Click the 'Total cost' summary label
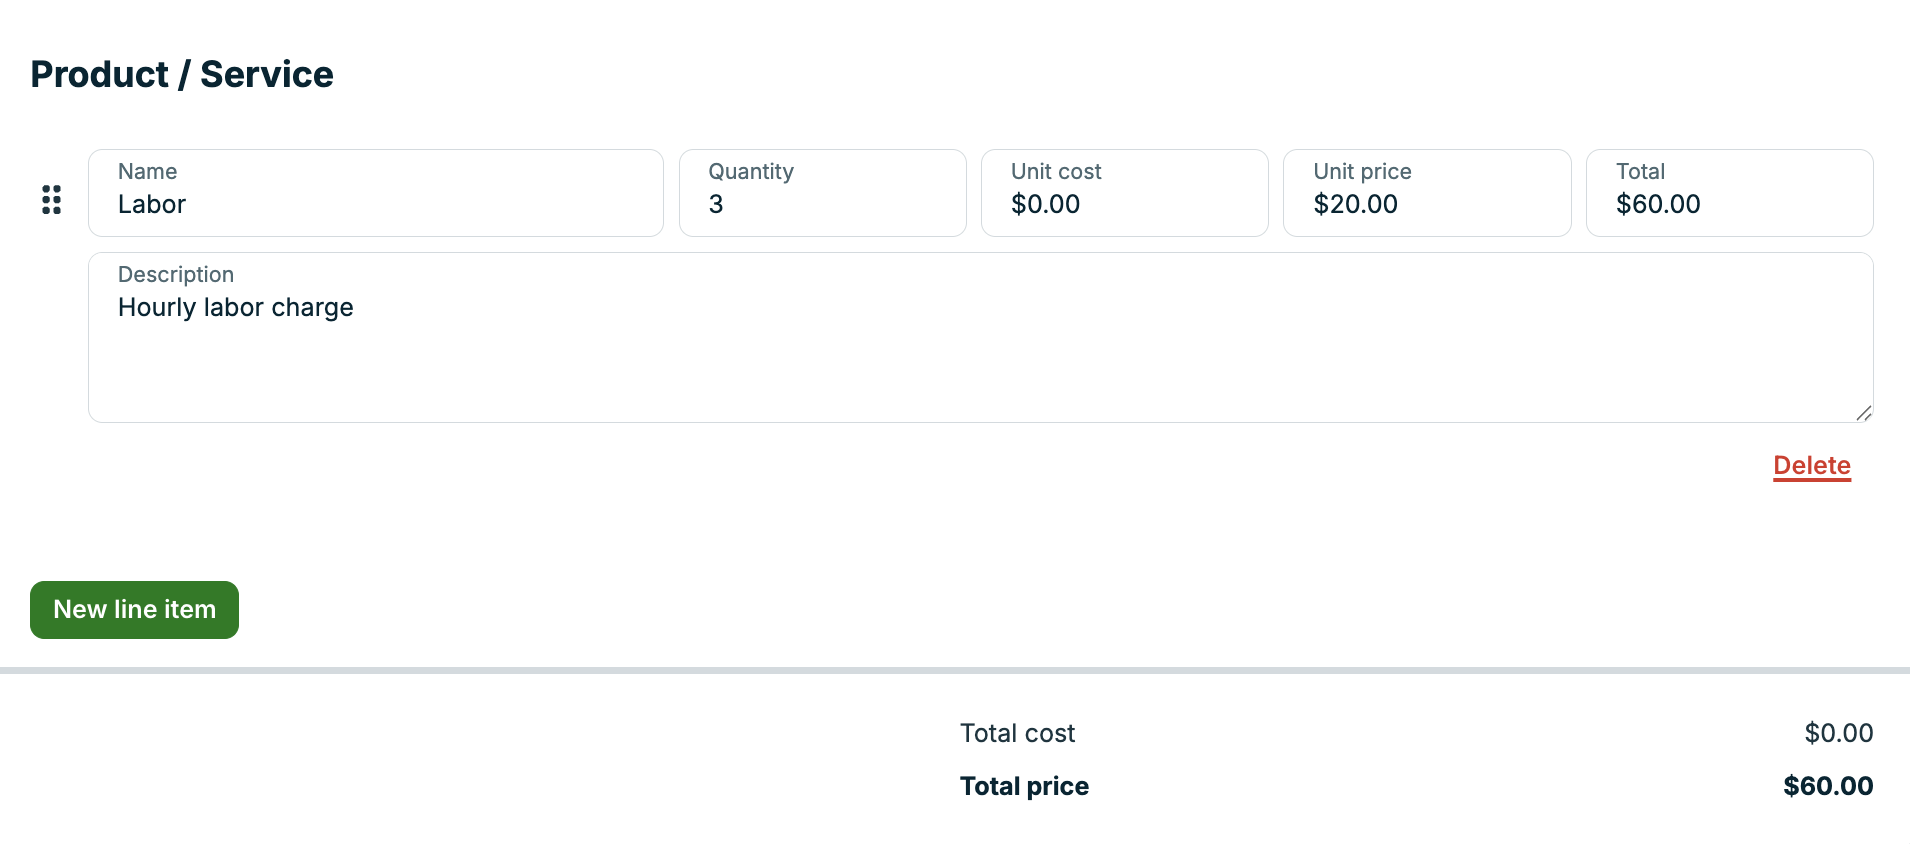Screen dimensions: 1910x844 (1017, 734)
